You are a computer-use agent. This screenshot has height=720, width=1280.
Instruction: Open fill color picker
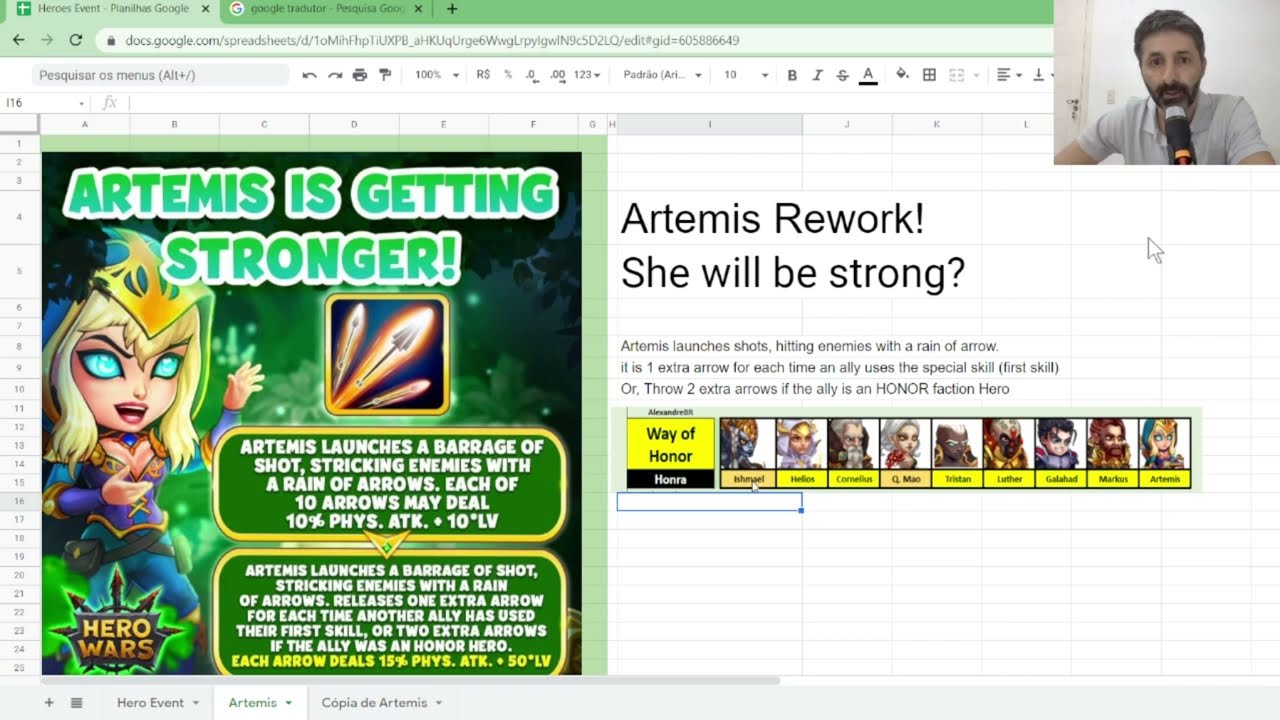point(902,75)
